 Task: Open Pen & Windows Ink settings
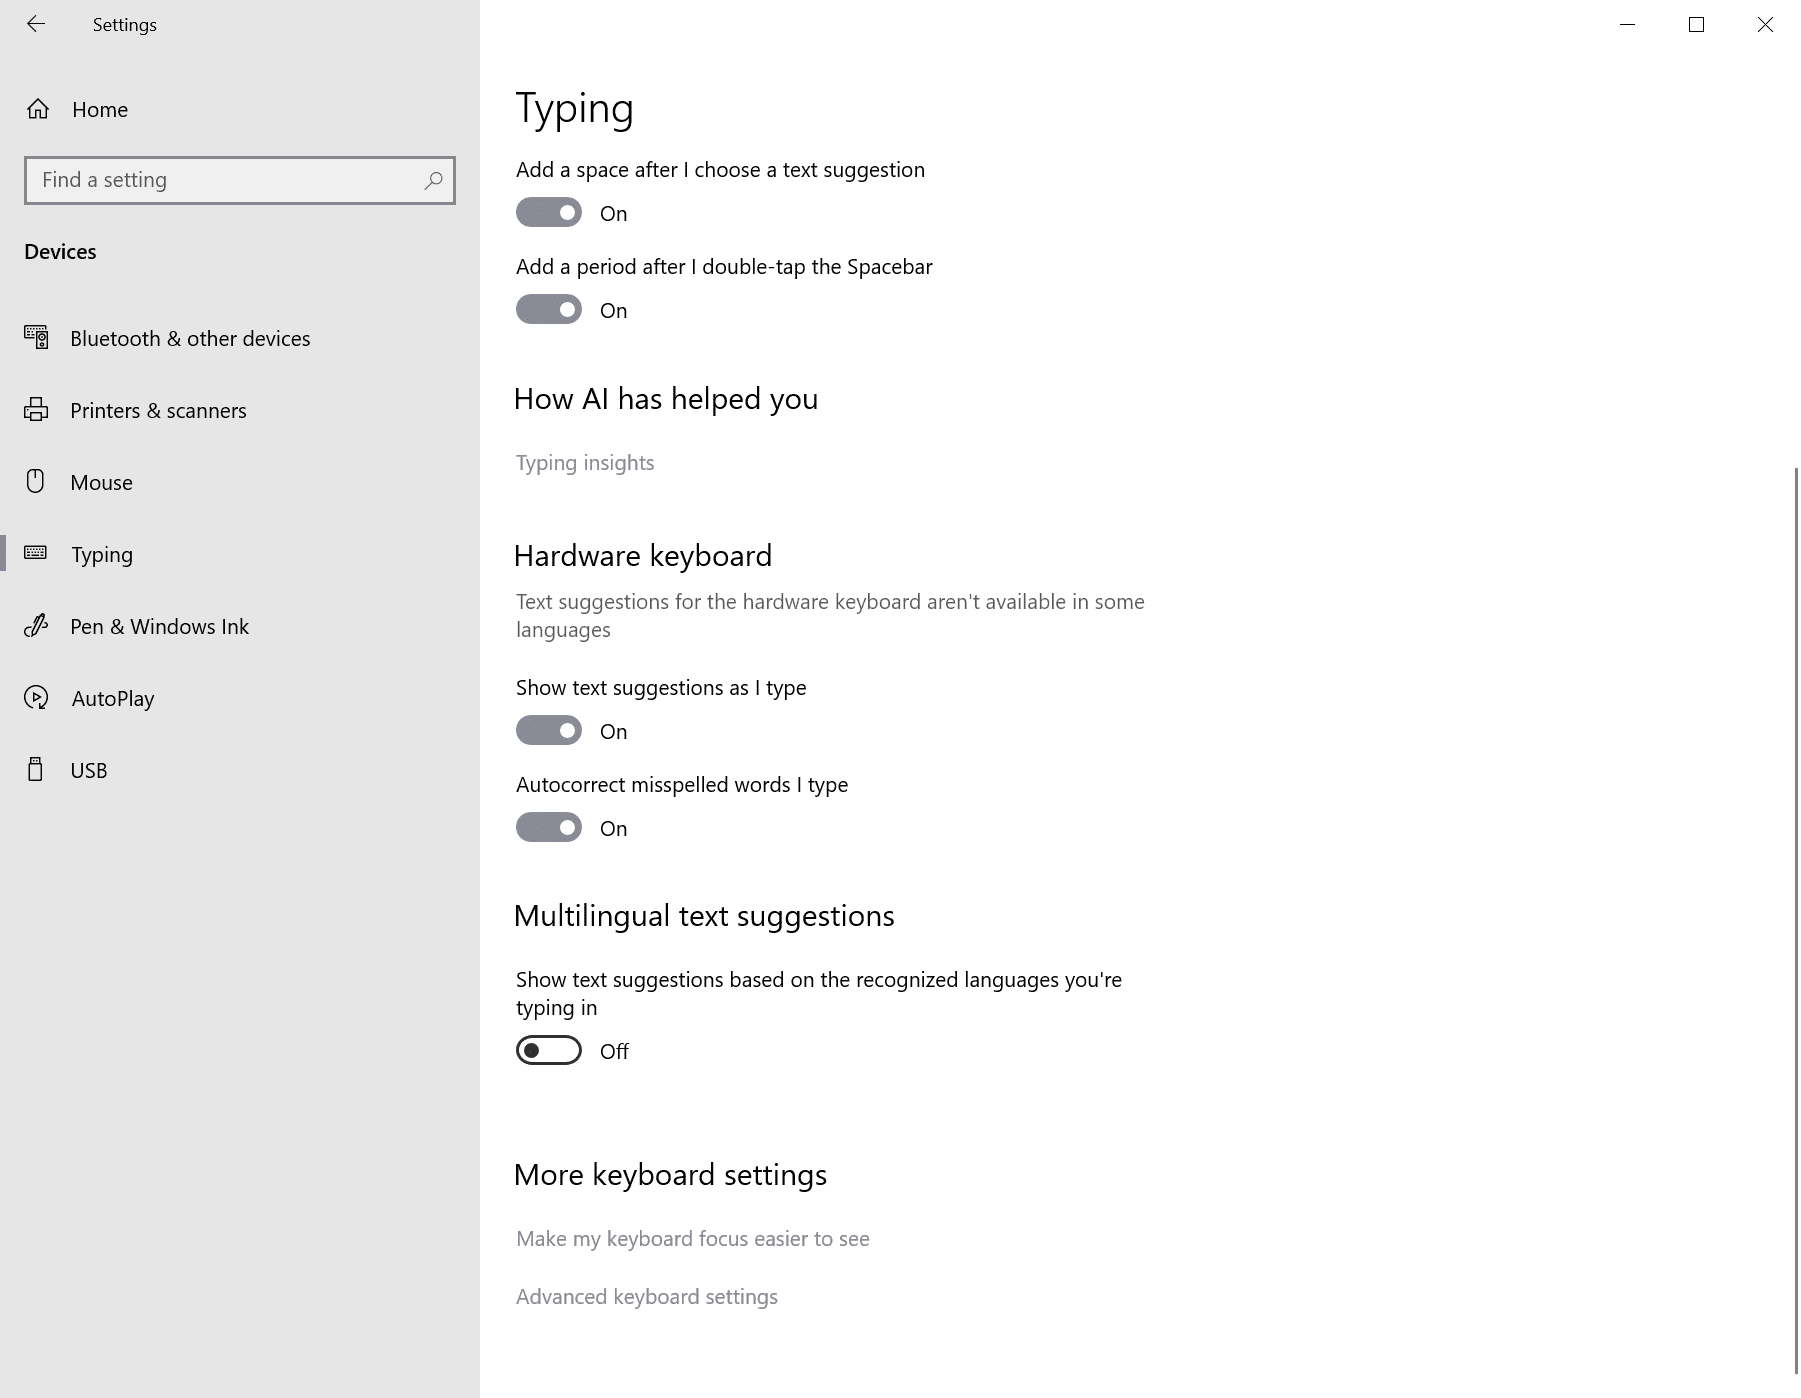pos(159,626)
